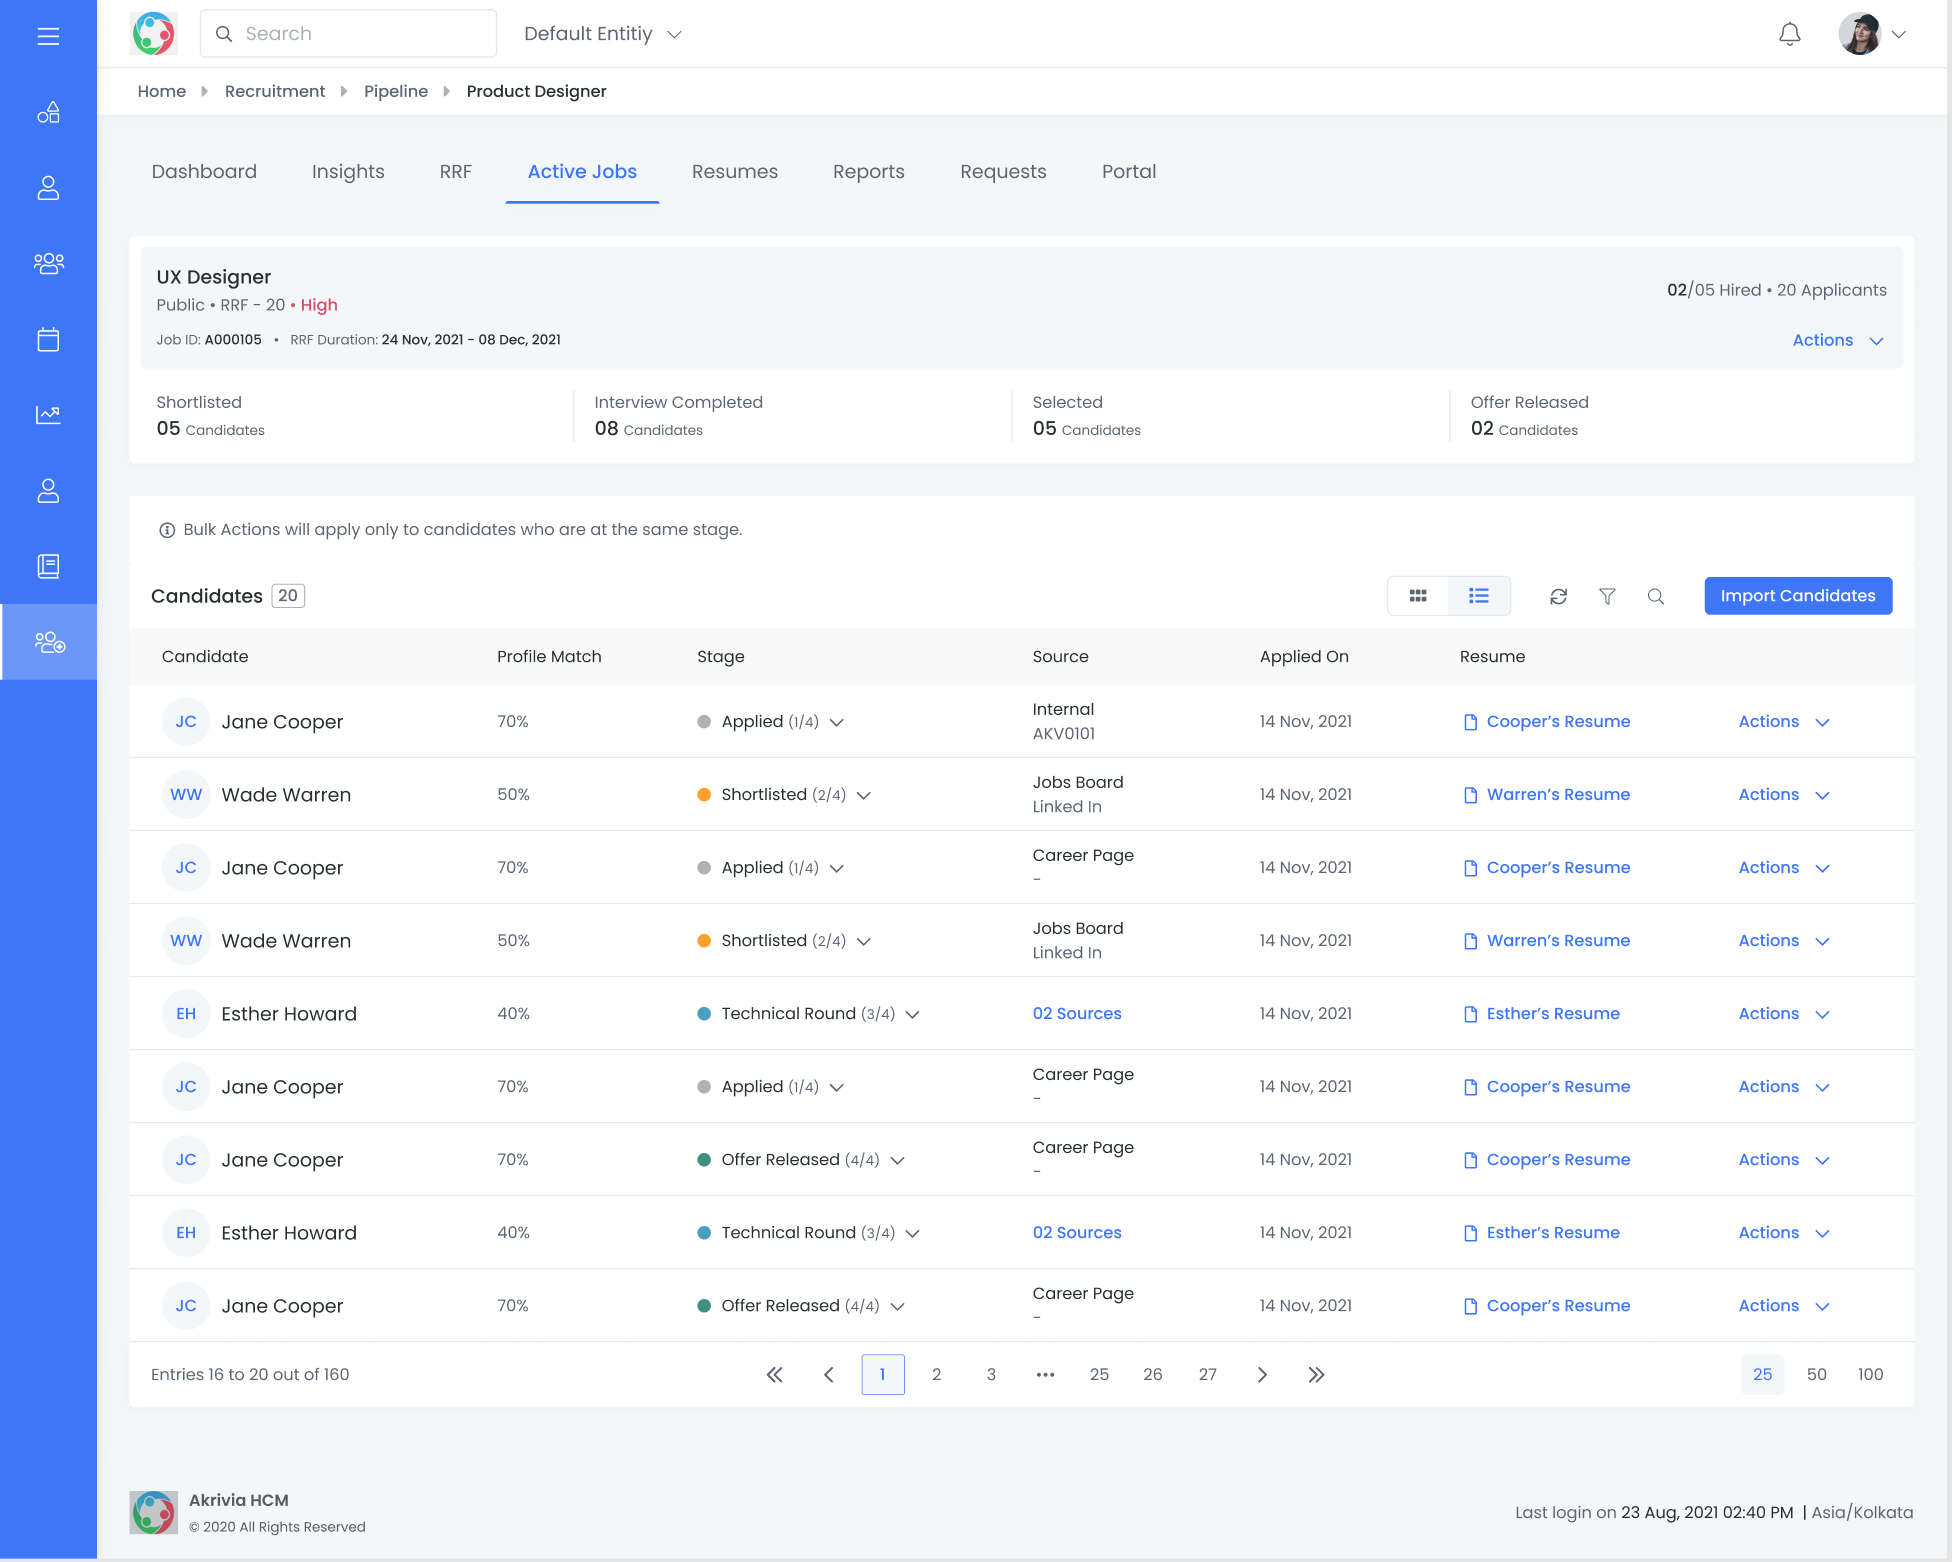Select the knowledge book icon in the sidebar

(x=48, y=566)
